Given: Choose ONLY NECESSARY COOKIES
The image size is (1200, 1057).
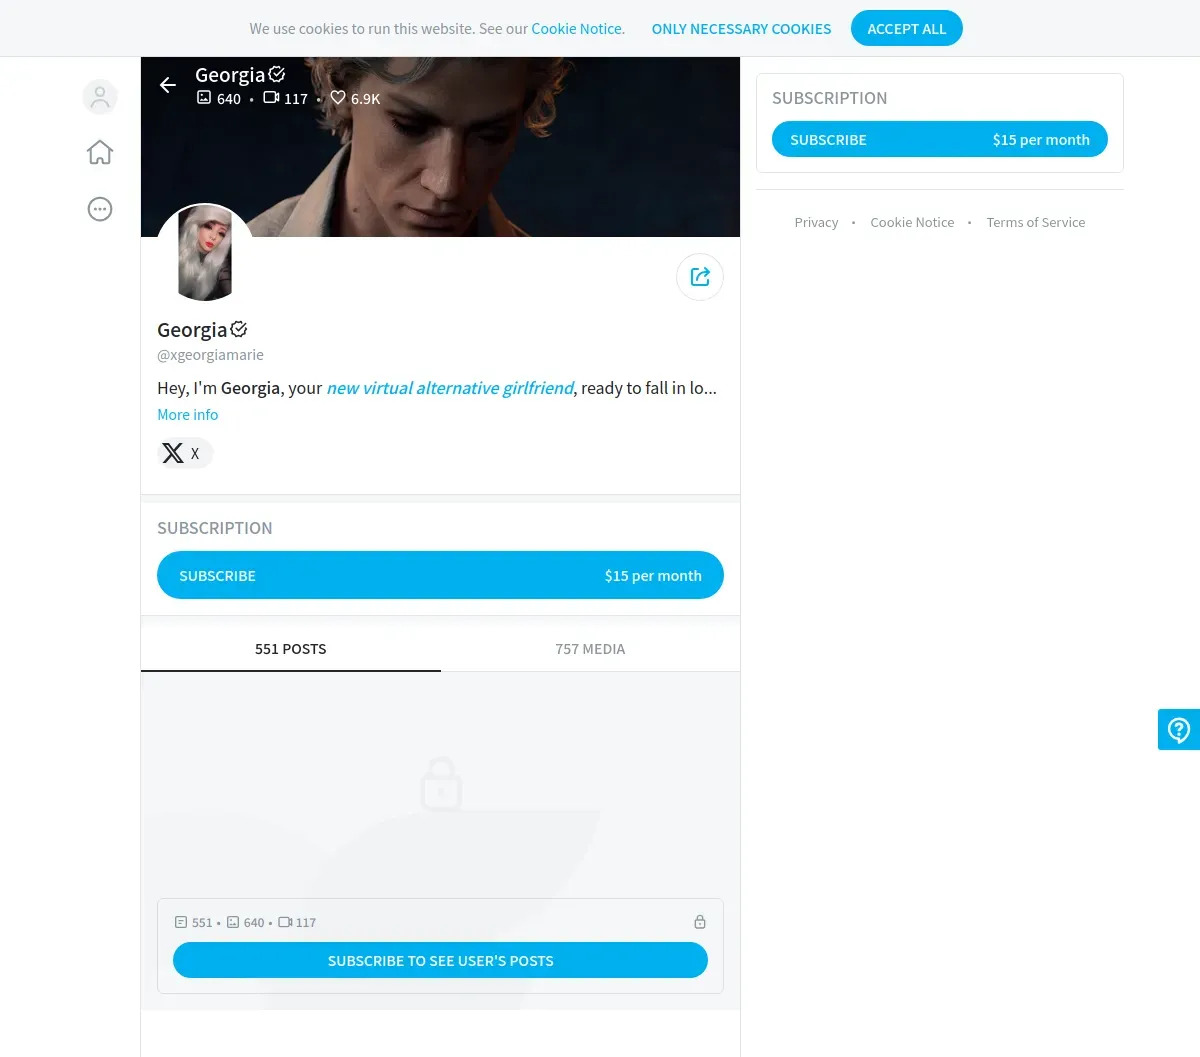Looking at the screenshot, I should [x=741, y=29].
